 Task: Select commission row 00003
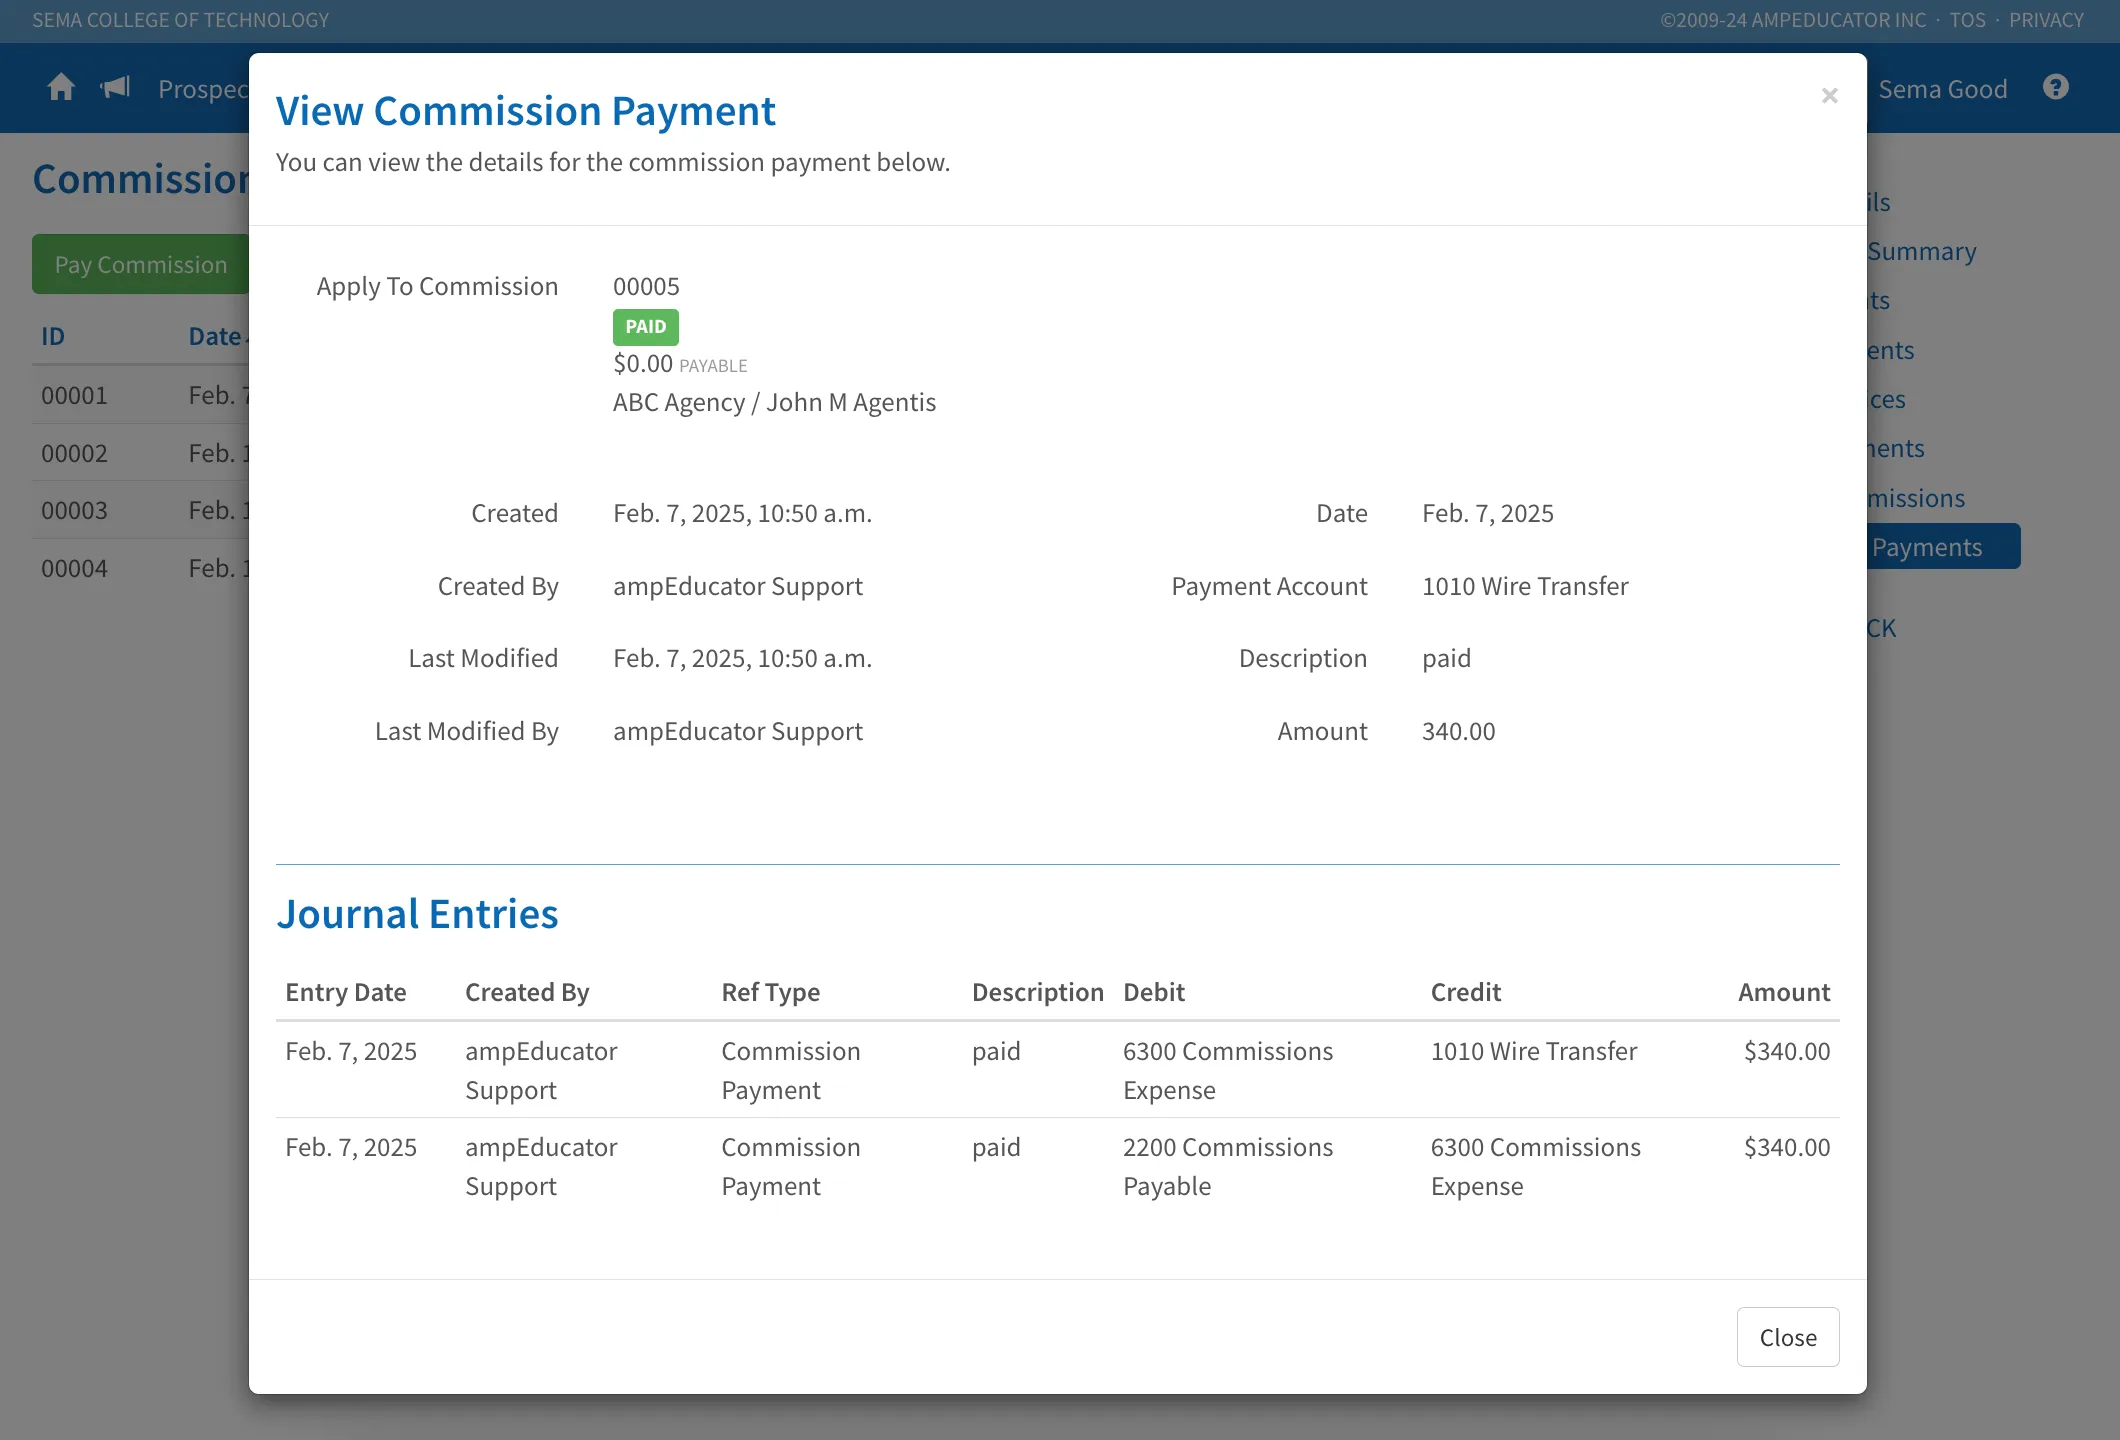140,510
